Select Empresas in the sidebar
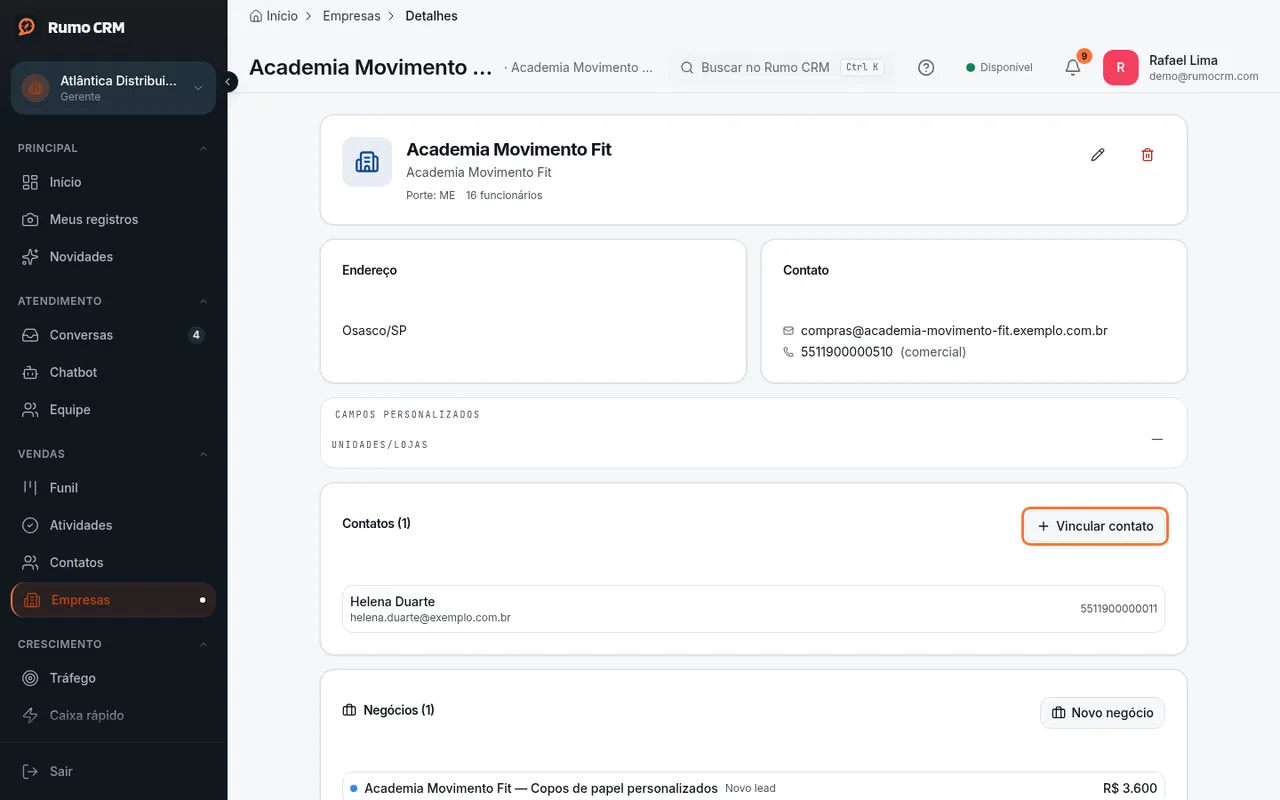 [x=113, y=600]
